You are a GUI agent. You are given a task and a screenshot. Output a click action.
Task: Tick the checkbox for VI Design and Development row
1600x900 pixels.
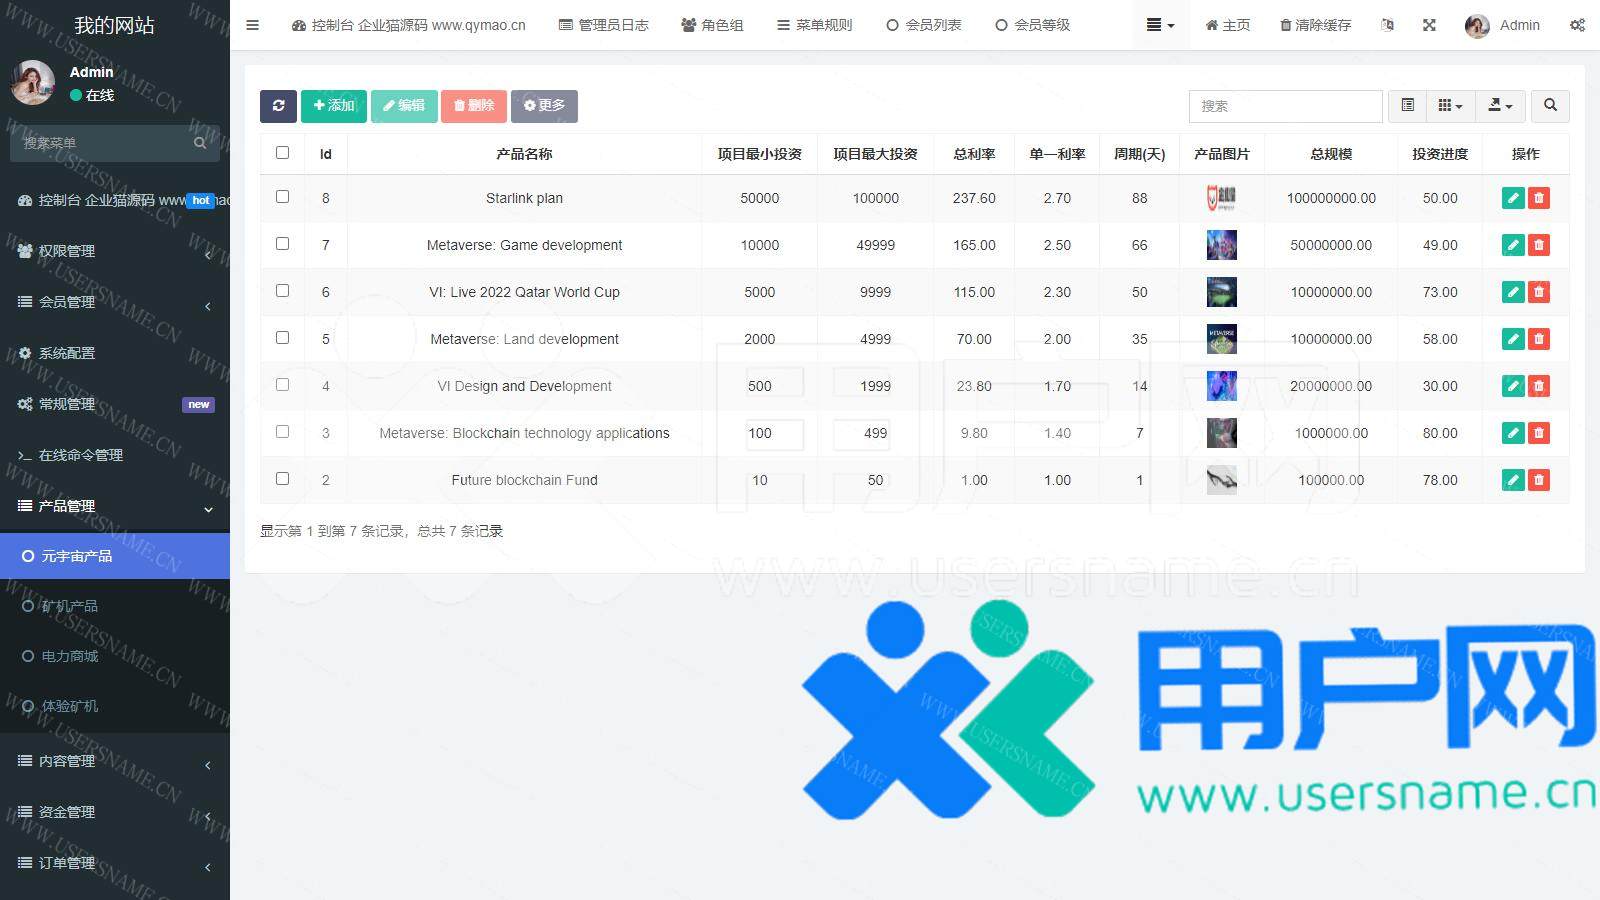pyautogui.click(x=282, y=385)
